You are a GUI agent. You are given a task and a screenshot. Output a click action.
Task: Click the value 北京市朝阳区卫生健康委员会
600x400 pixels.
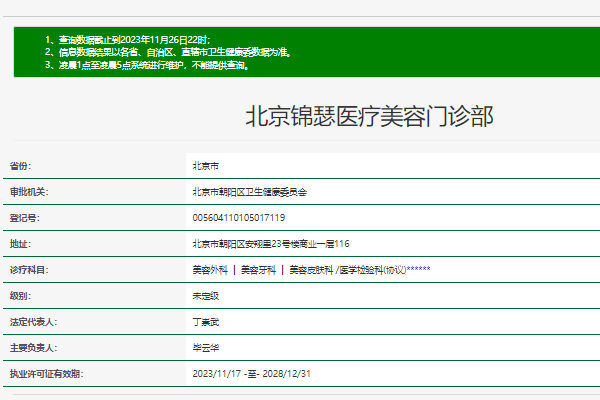[249, 192]
